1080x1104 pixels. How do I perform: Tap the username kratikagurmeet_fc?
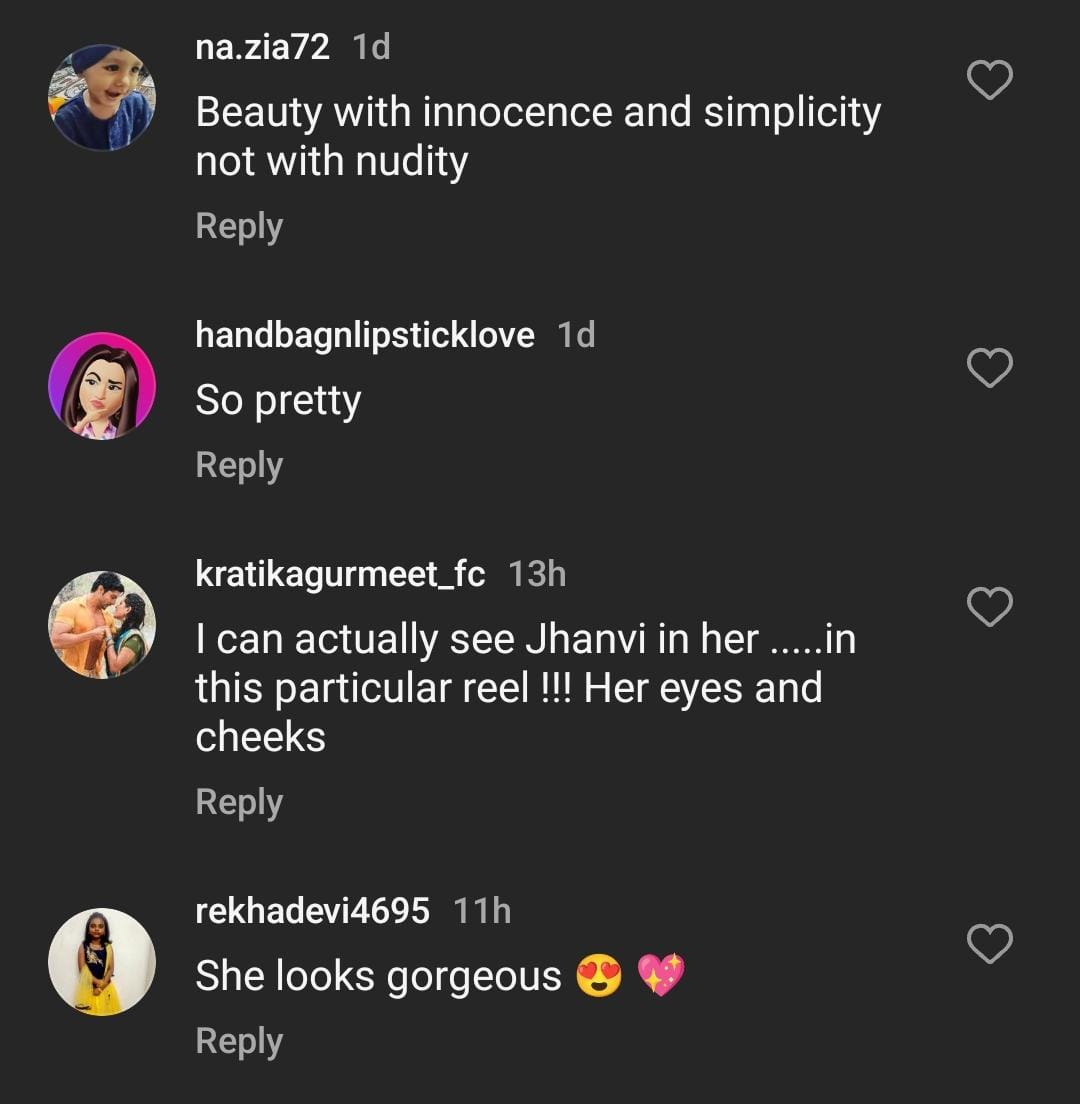[x=340, y=574]
